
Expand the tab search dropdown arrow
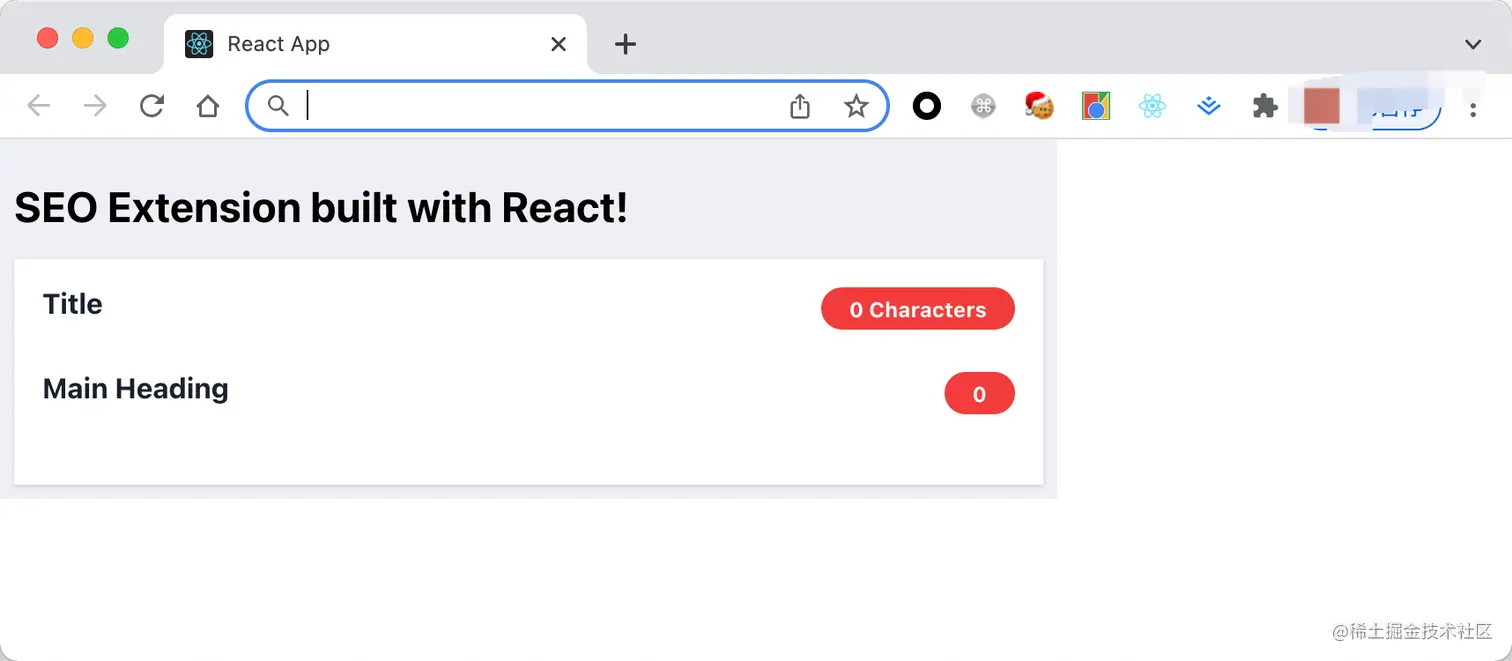tap(1473, 44)
